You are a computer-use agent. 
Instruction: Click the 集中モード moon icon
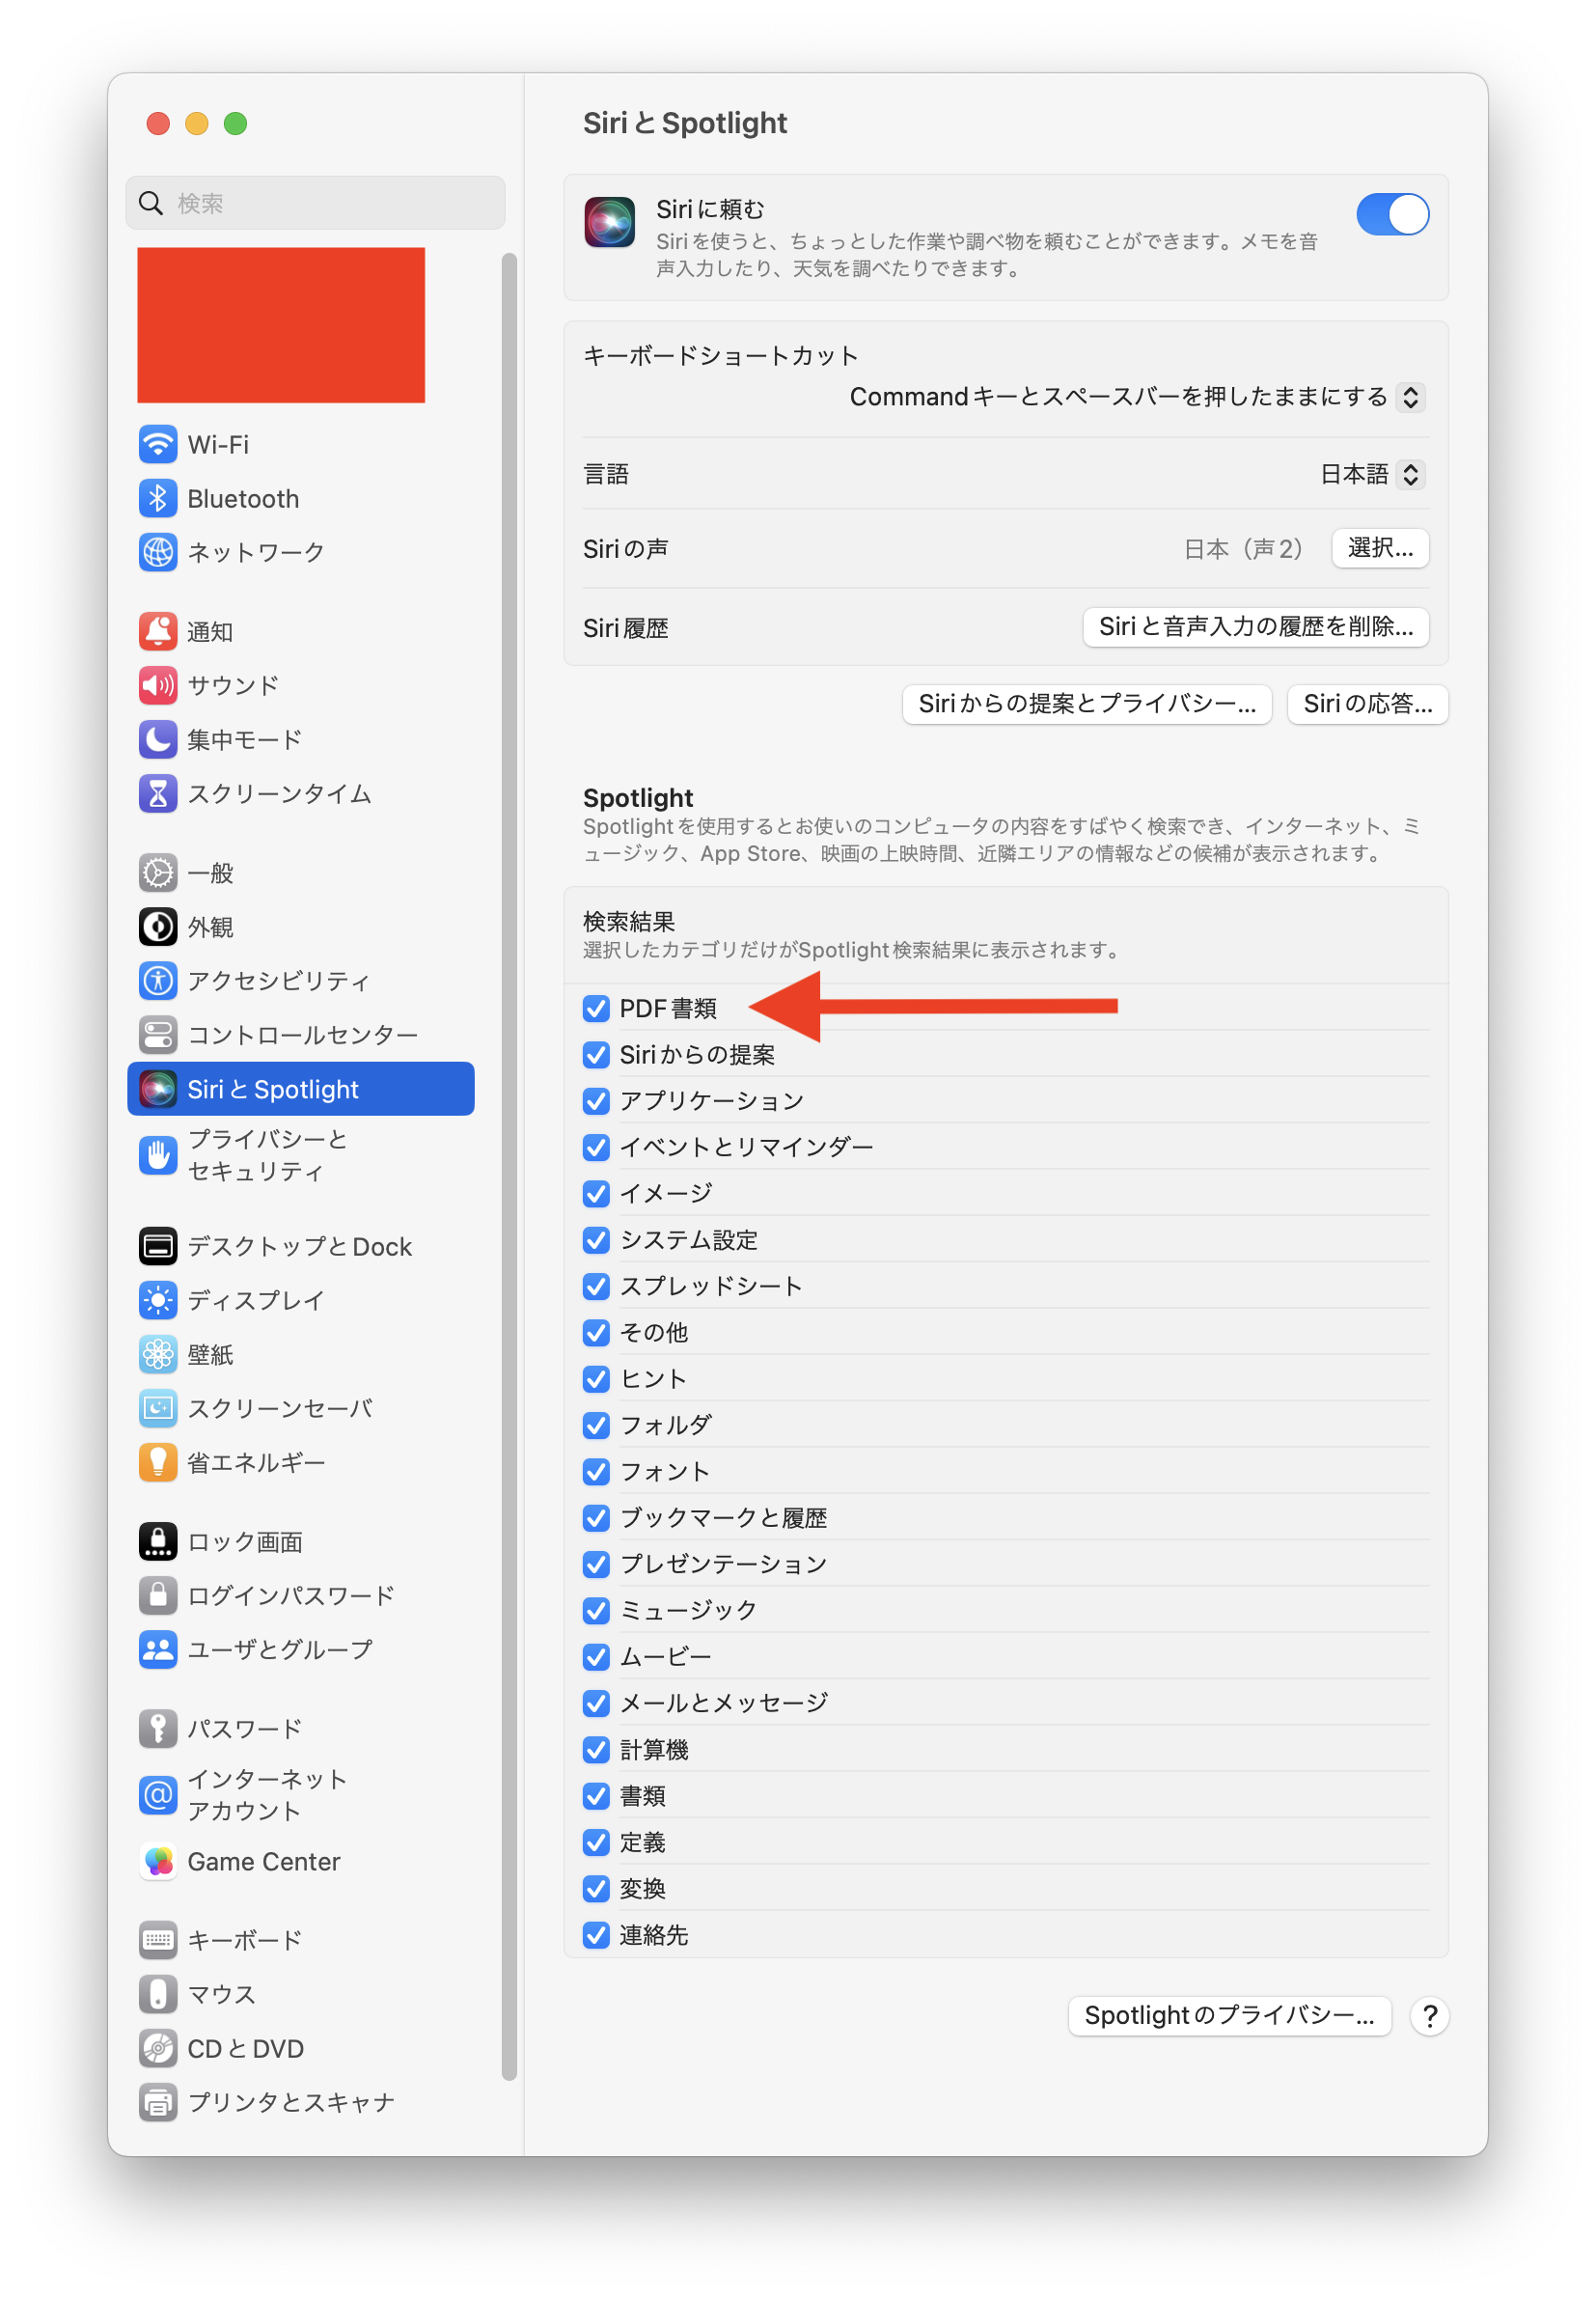tap(158, 740)
